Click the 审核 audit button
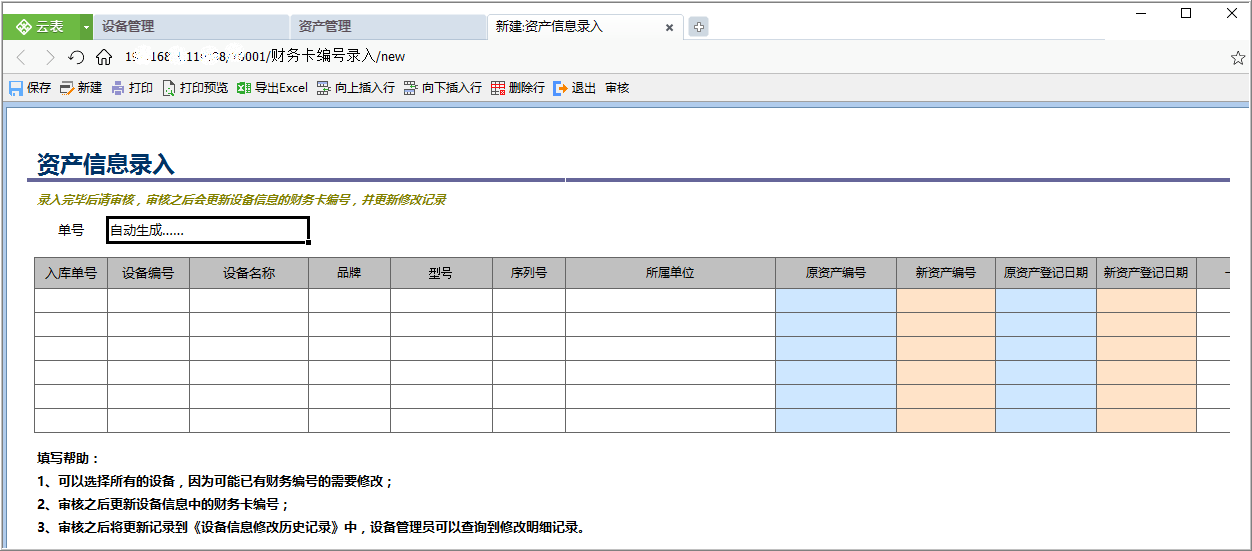This screenshot has height=551, width=1252. 617,88
